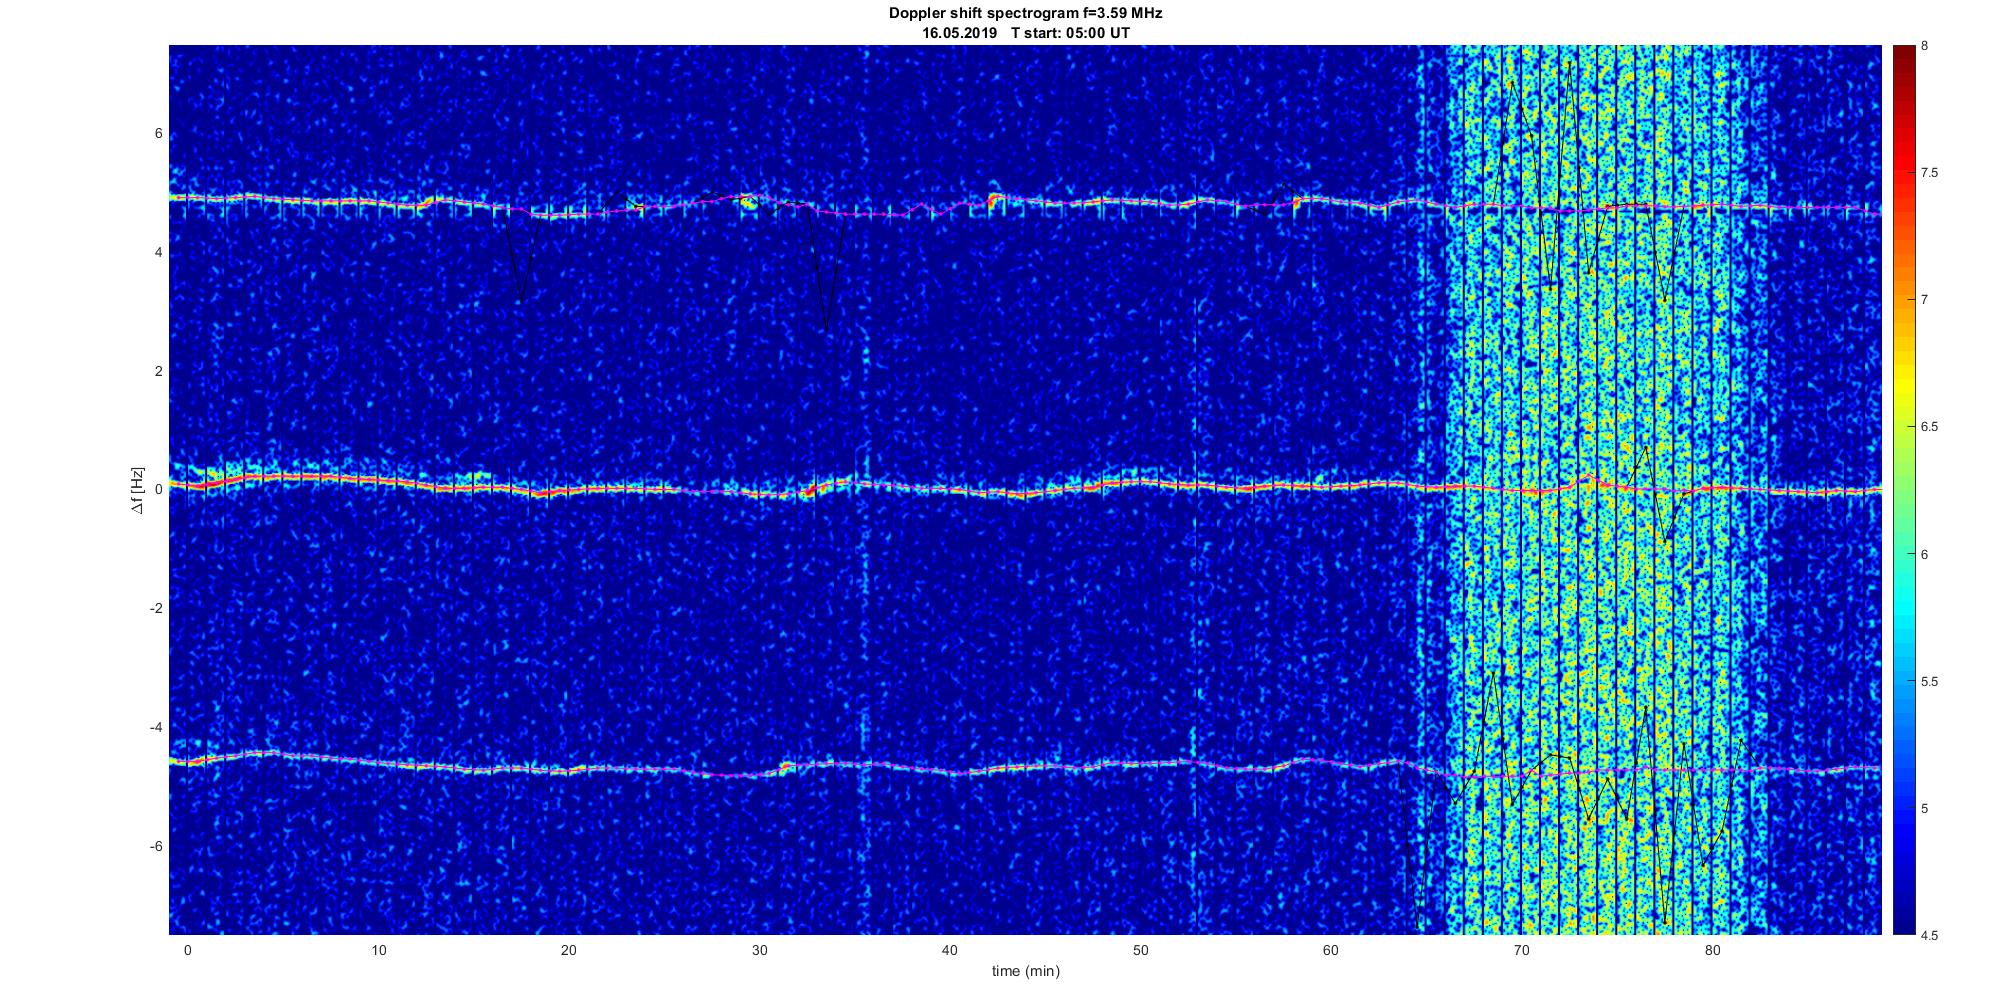Screen dimensions: 2000x1003
Task: Click x-axis tick label '40'
Action: point(950,951)
